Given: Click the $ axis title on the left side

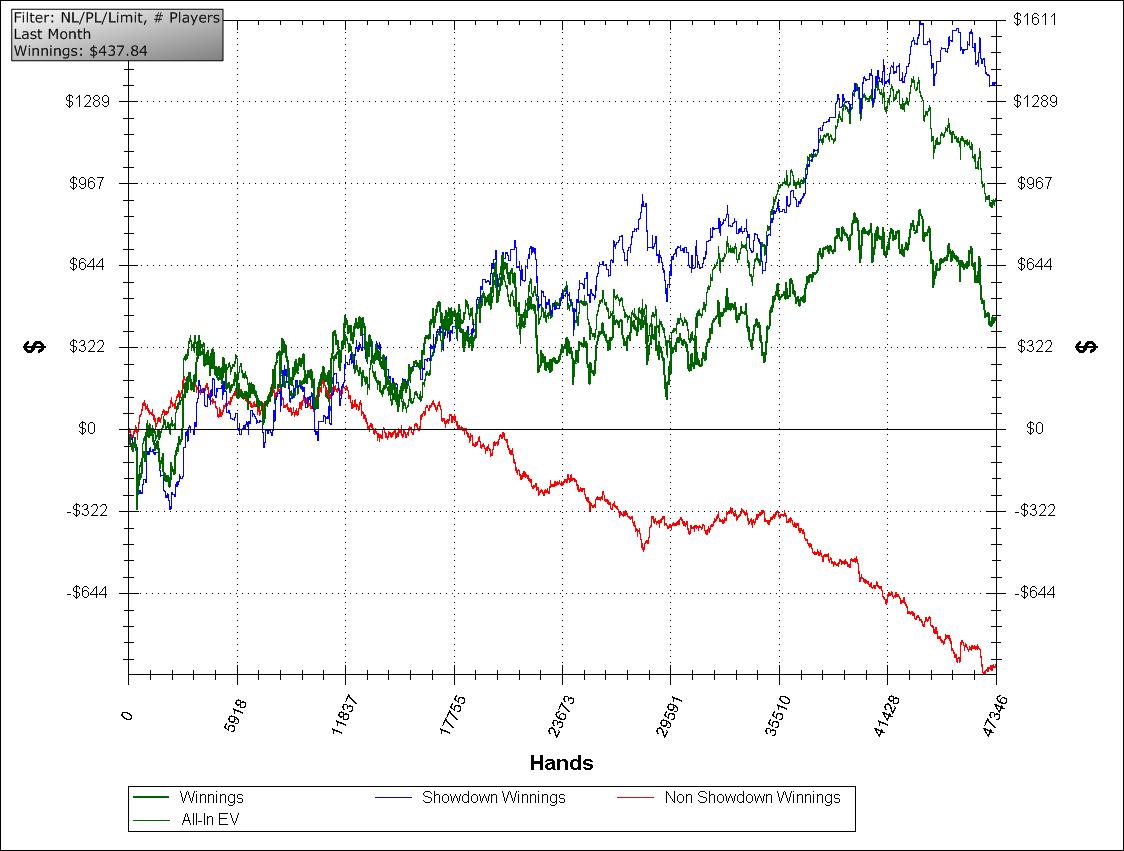Looking at the screenshot, I should point(34,346).
